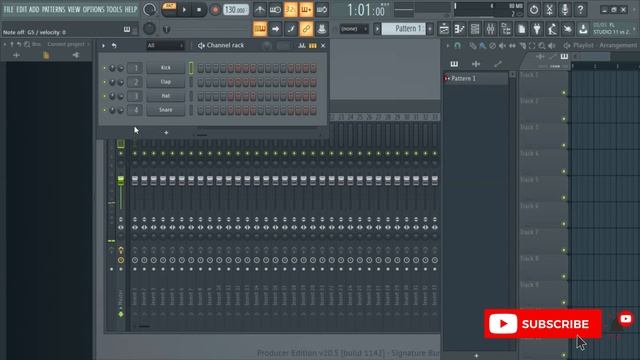The image size is (640, 360).
Task: Click arrow left of Pattern 1 selector
Action: pos(377,29)
